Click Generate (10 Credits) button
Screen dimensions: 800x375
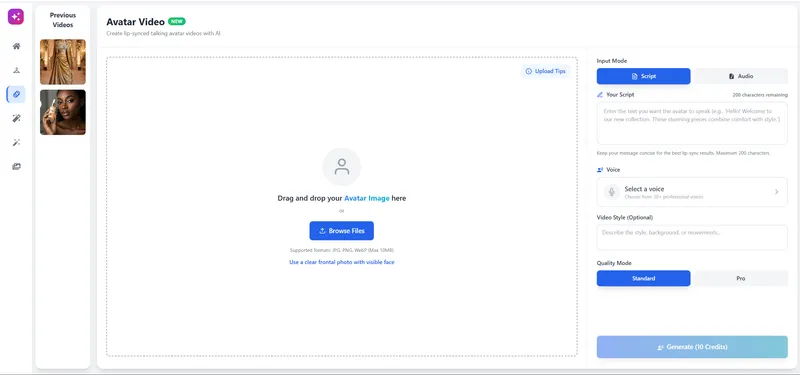[x=692, y=347]
